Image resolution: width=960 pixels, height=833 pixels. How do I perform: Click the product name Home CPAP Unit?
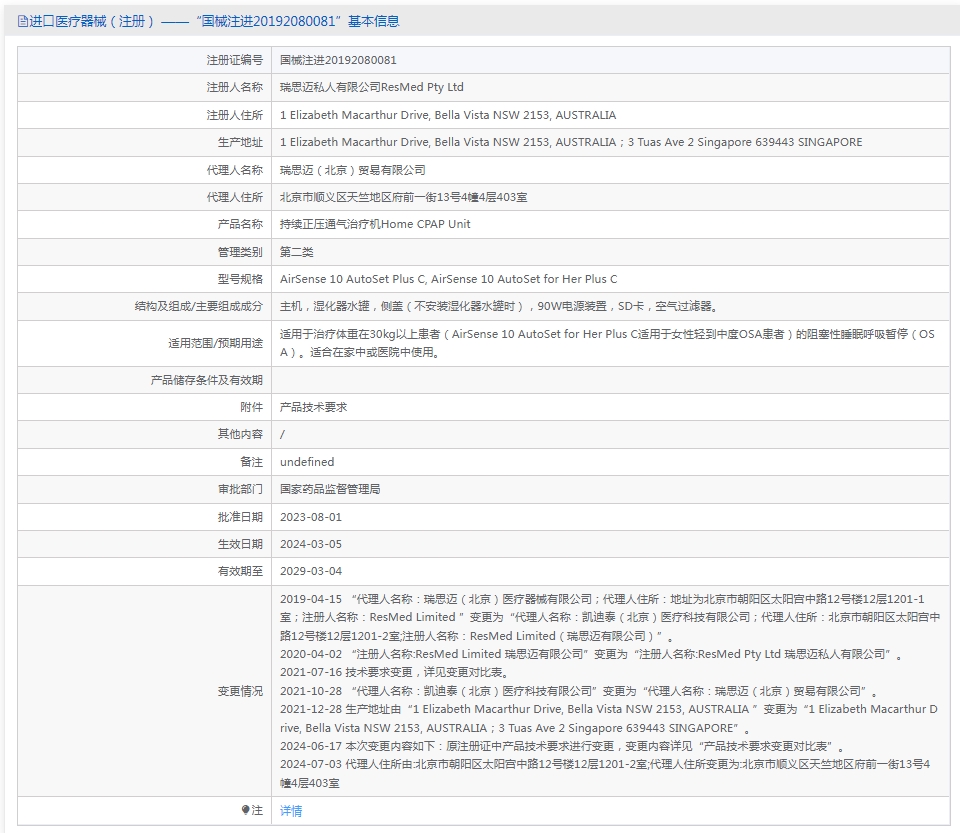pyautogui.click(x=375, y=224)
